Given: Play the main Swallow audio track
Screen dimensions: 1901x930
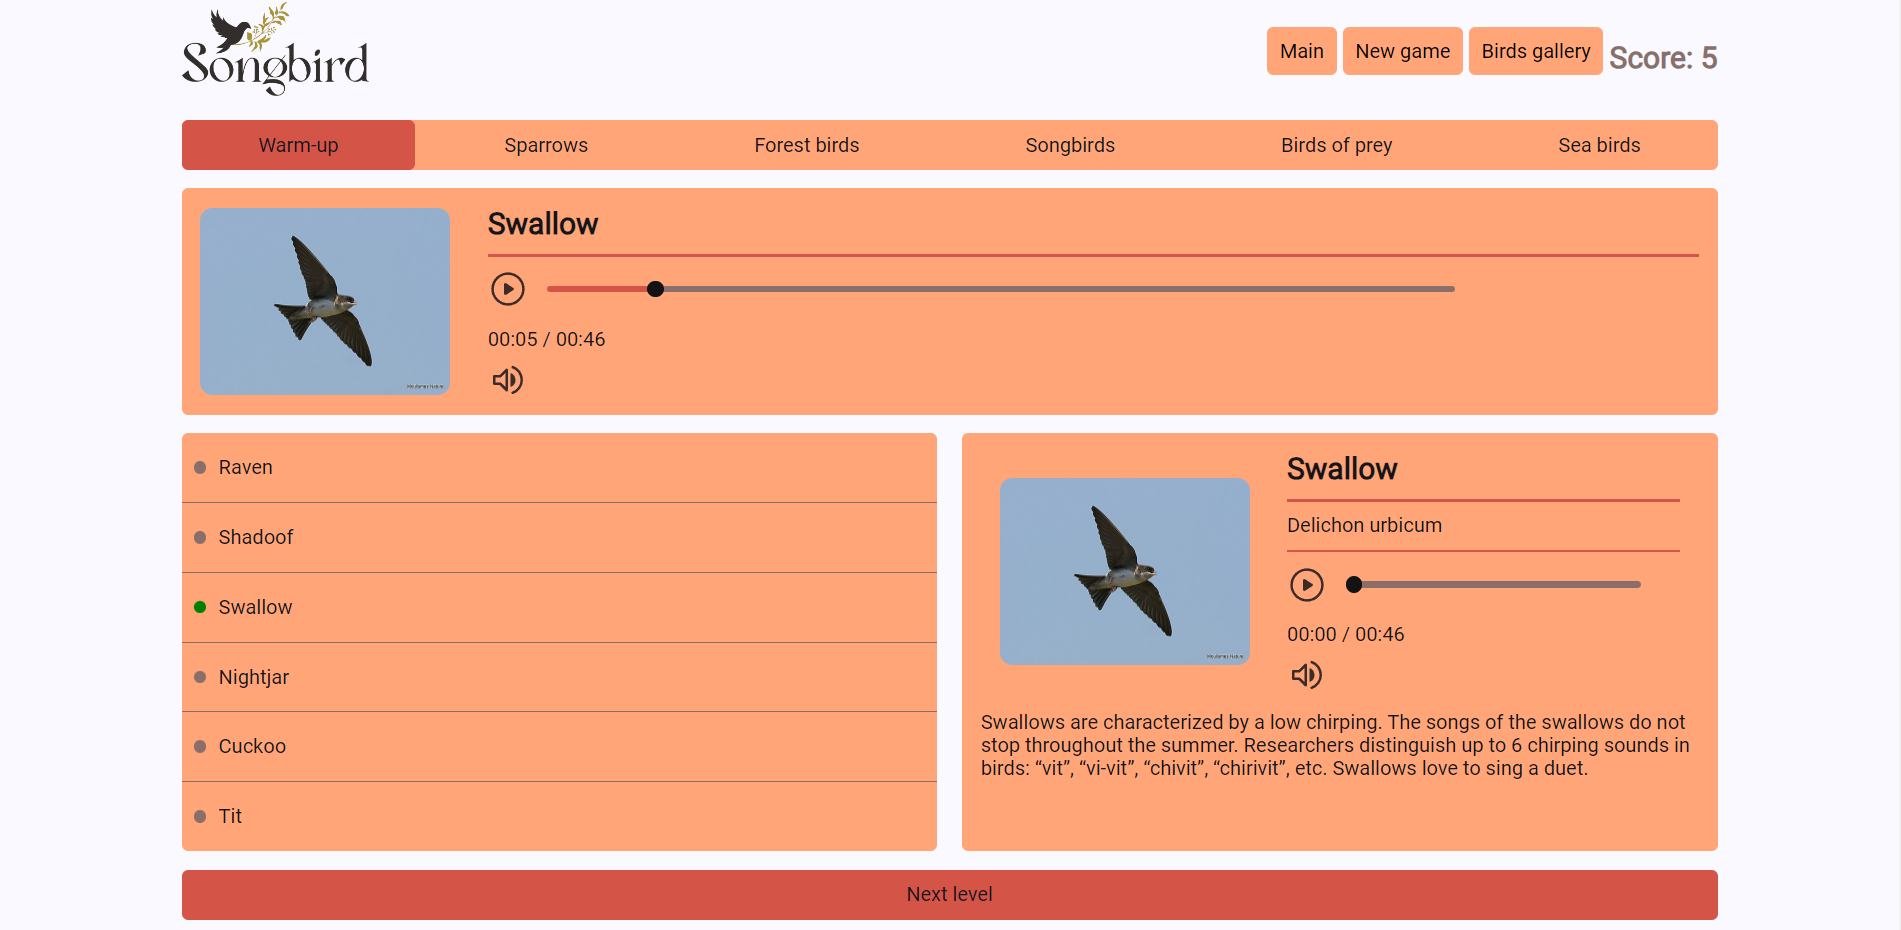Looking at the screenshot, I should pos(507,289).
